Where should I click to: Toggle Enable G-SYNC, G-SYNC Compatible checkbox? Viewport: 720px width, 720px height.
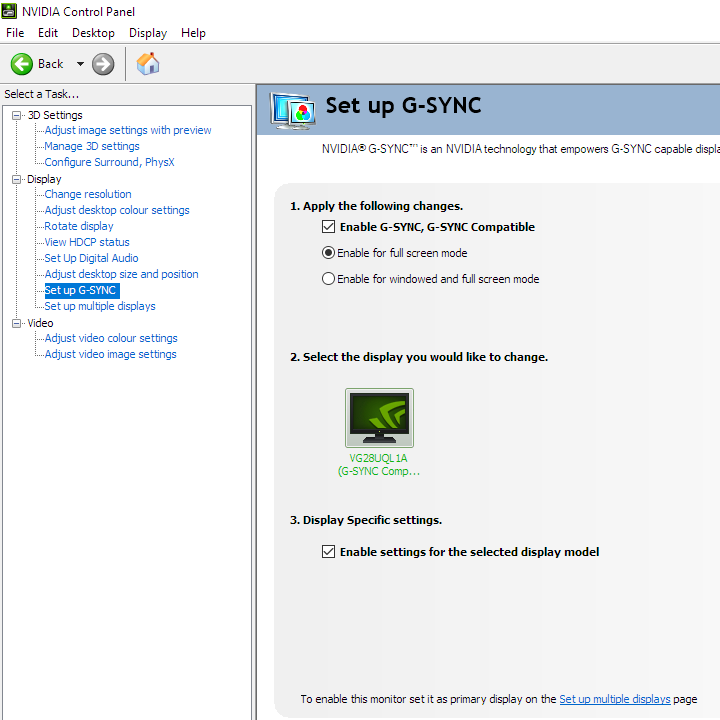click(328, 227)
